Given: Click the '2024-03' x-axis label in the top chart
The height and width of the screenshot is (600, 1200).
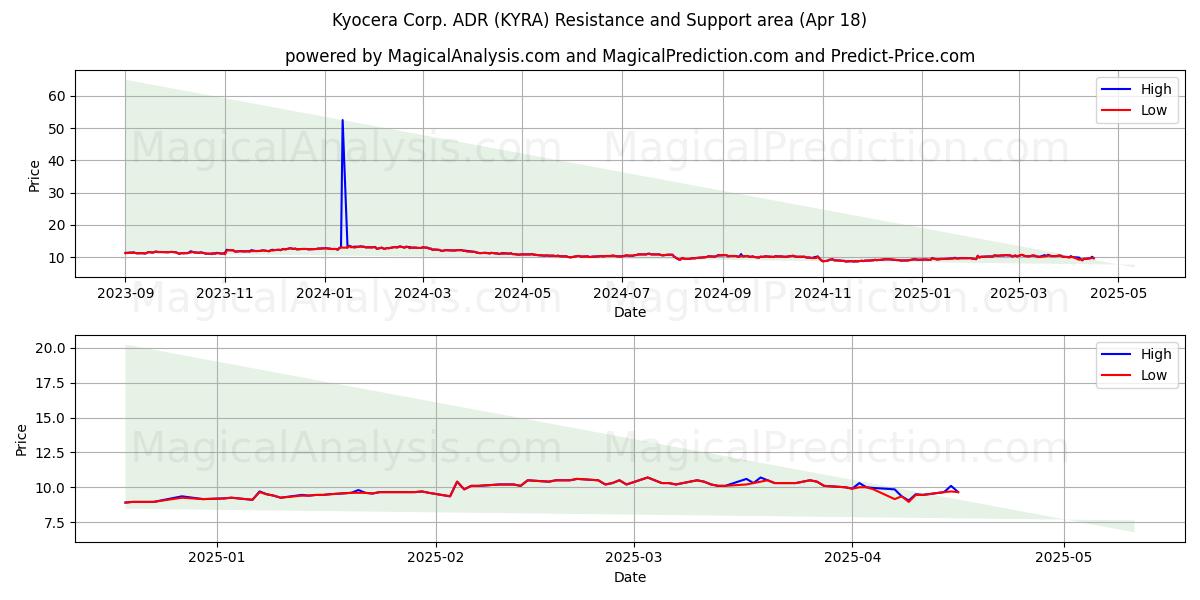Looking at the screenshot, I should (x=422, y=293).
